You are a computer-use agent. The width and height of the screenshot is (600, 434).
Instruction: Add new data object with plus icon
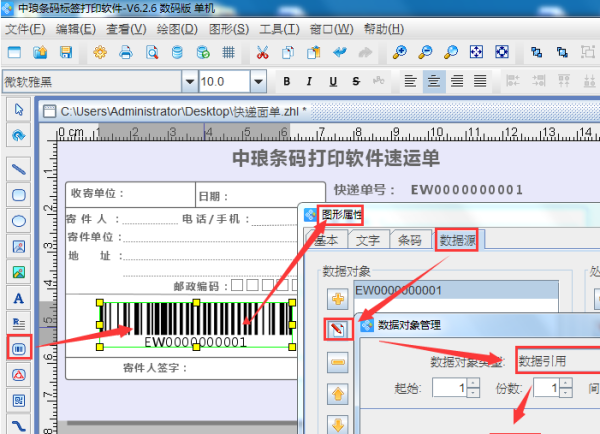tap(337, 297)
